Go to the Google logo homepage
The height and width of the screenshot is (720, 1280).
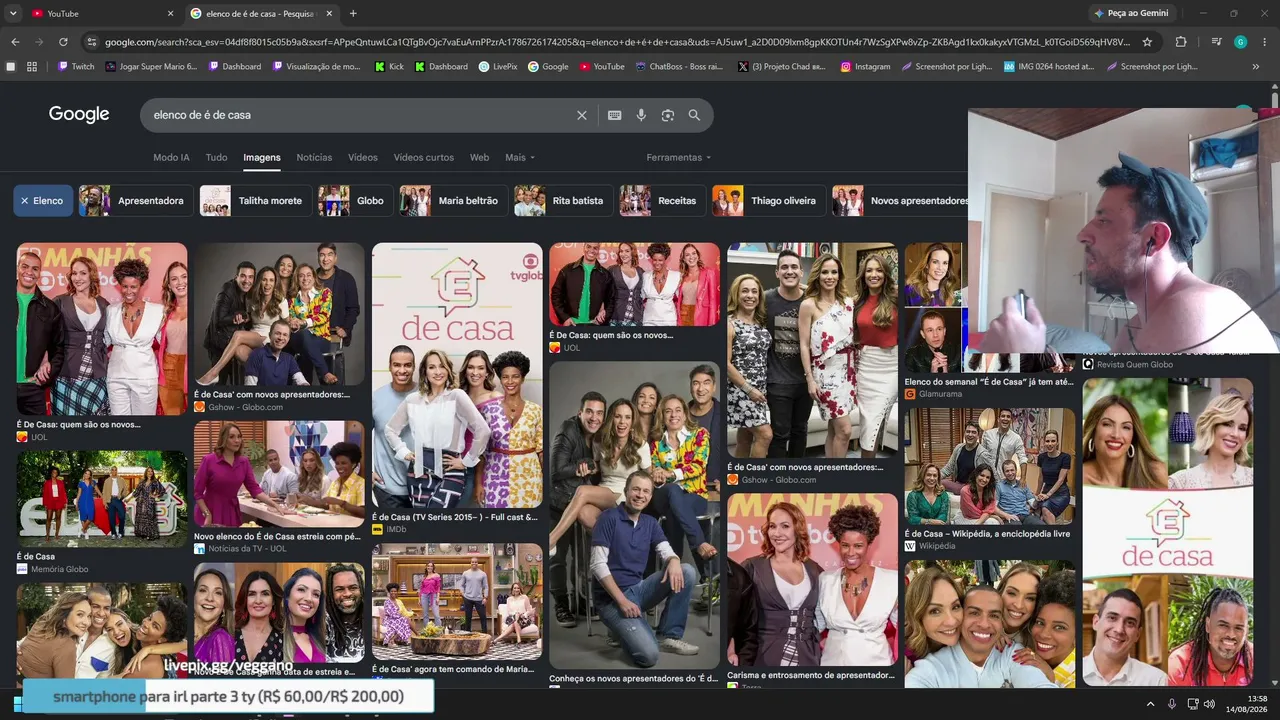[x=79, y=114]
